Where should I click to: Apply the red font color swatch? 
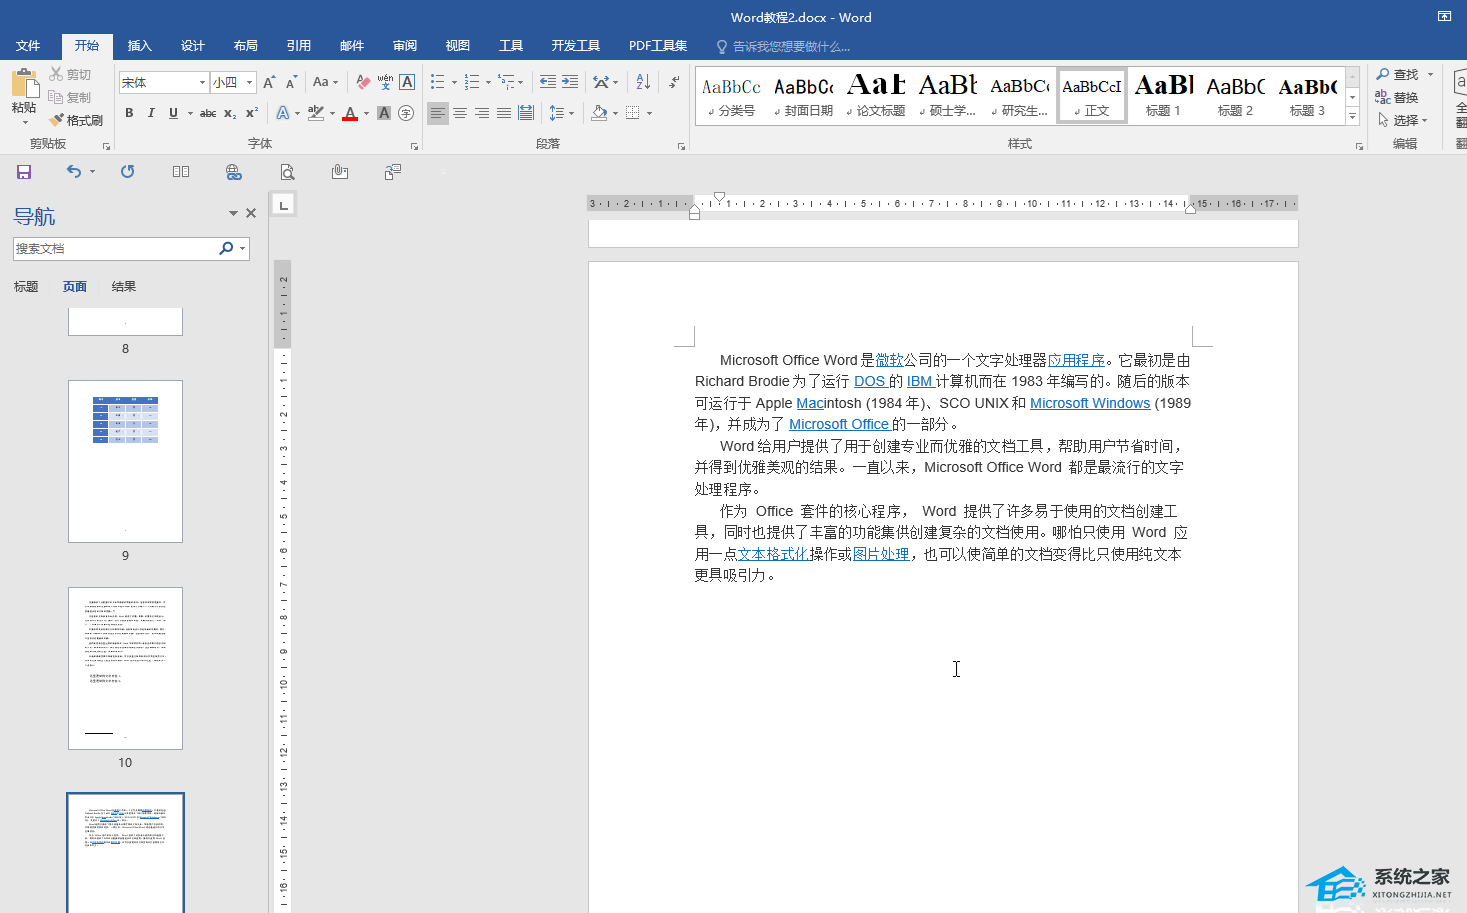click(350, 114)
